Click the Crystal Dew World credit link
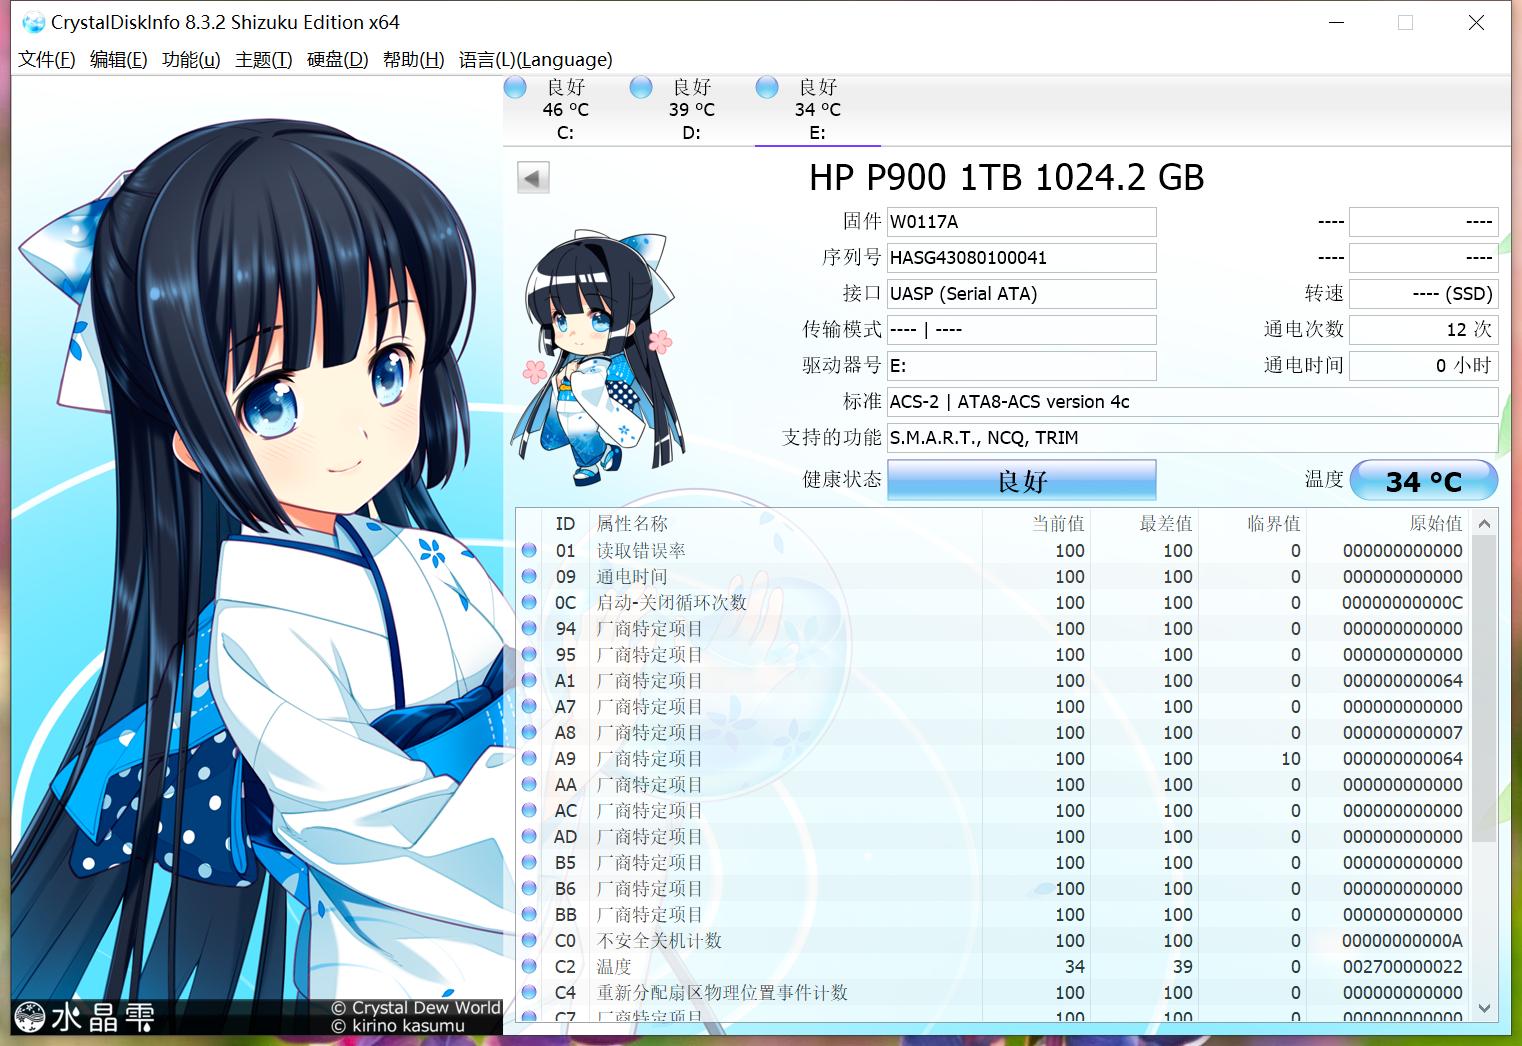Viewport: 1522px width, 1046px height. pos(416,1007)
